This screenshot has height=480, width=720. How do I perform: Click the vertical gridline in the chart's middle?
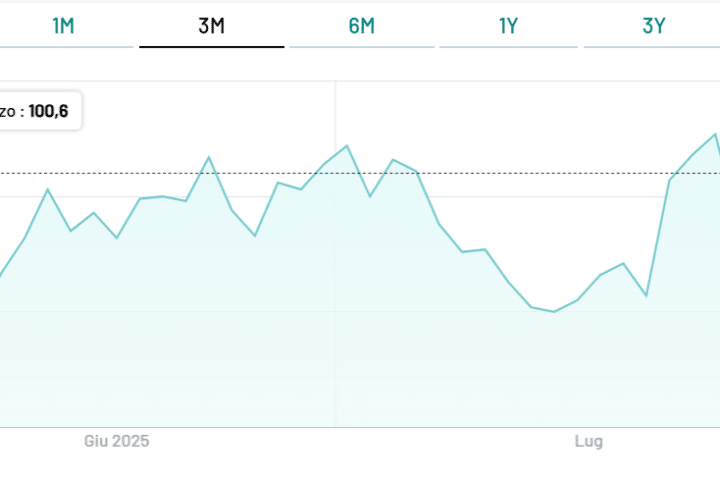[335, 300]
